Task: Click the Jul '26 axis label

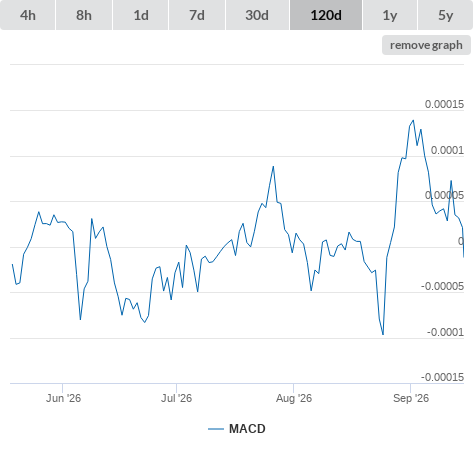Action: coord(176,398)
